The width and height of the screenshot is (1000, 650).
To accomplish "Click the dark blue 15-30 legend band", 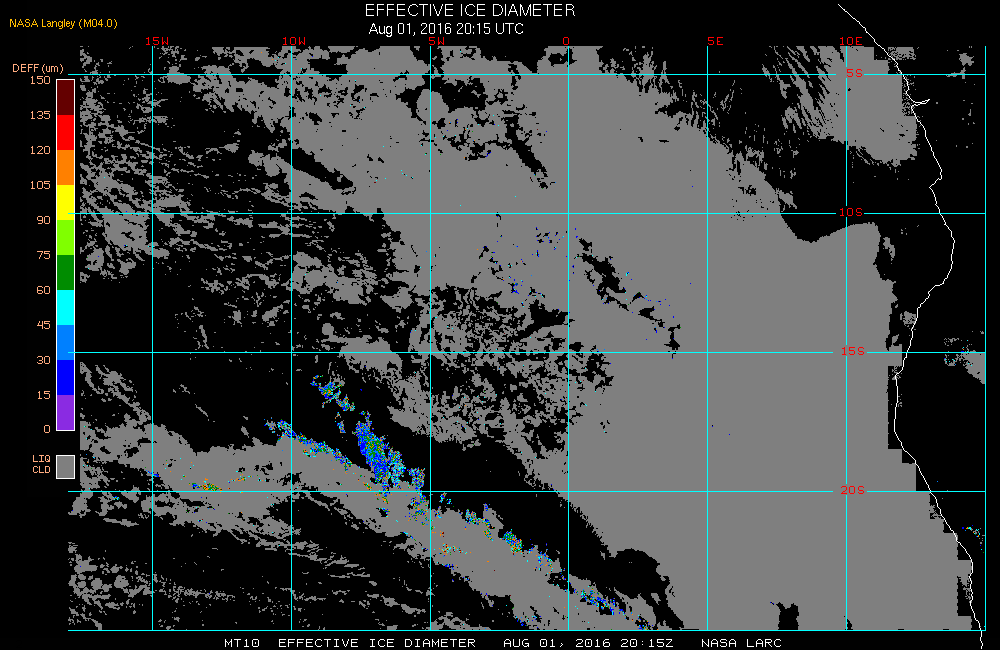I will 66,378.
